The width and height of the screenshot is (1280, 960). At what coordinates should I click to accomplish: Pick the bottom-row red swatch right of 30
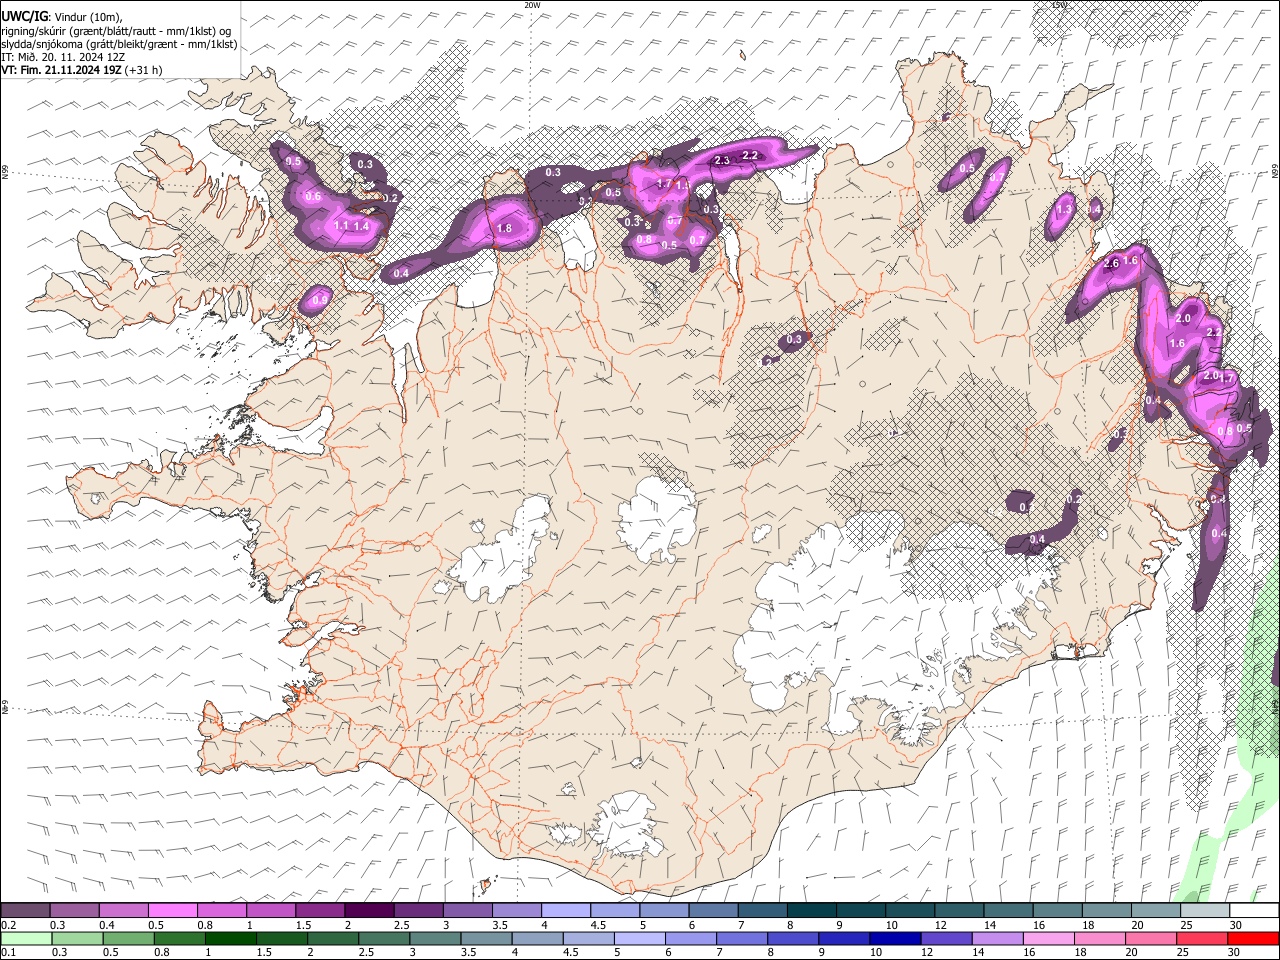tap(1254, 938)
